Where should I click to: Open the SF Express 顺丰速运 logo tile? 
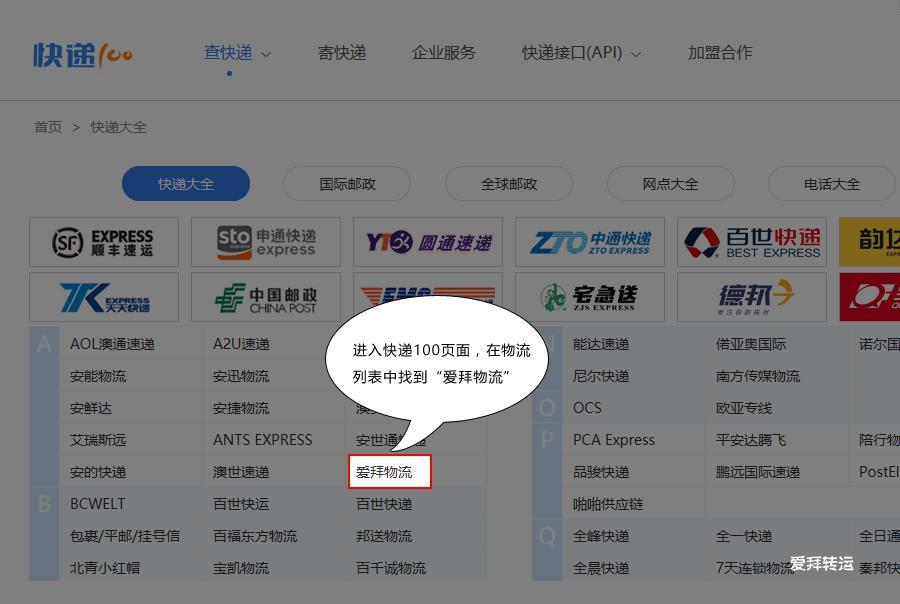104,242
